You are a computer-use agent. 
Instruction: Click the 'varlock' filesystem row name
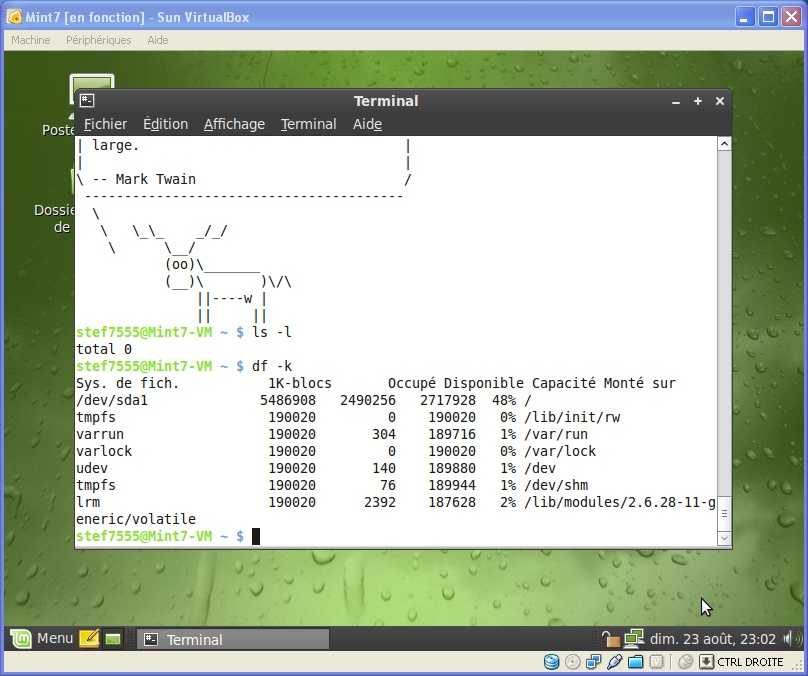[104, 451]
